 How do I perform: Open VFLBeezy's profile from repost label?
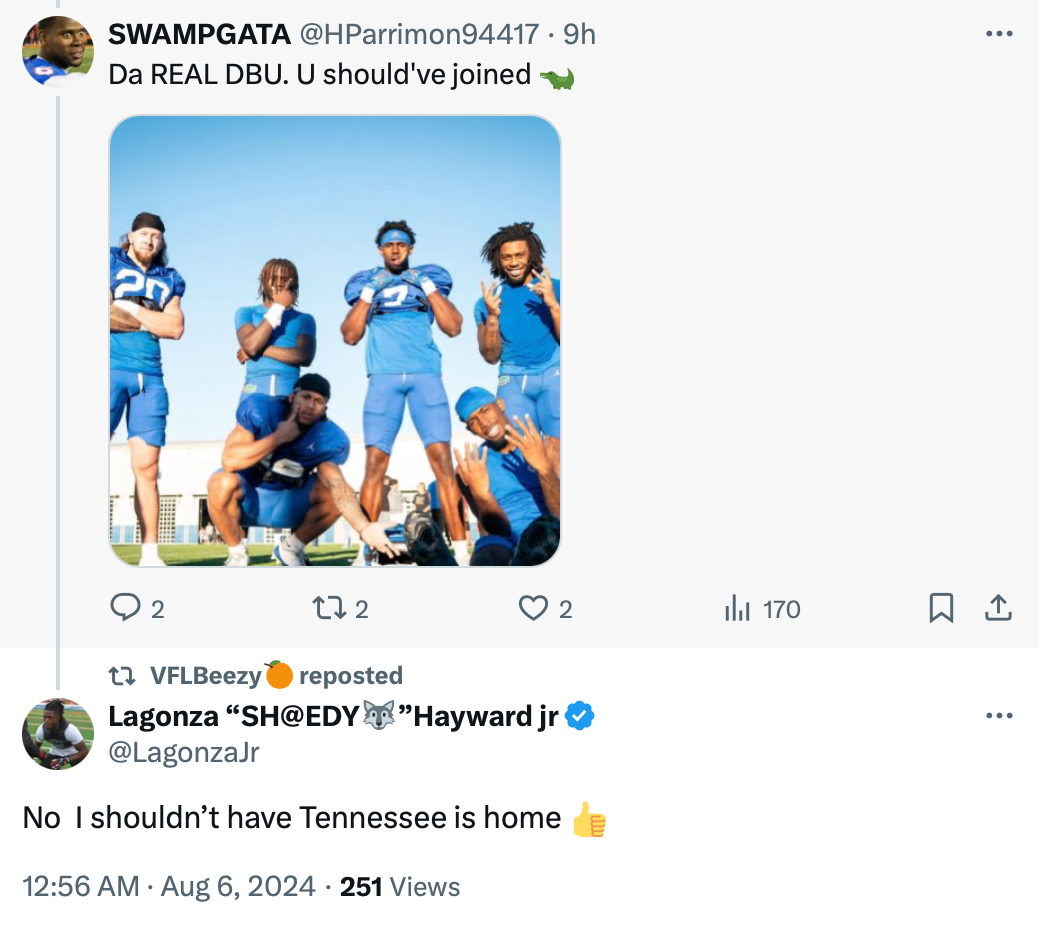pyautogui.click(x=205, y=676)
